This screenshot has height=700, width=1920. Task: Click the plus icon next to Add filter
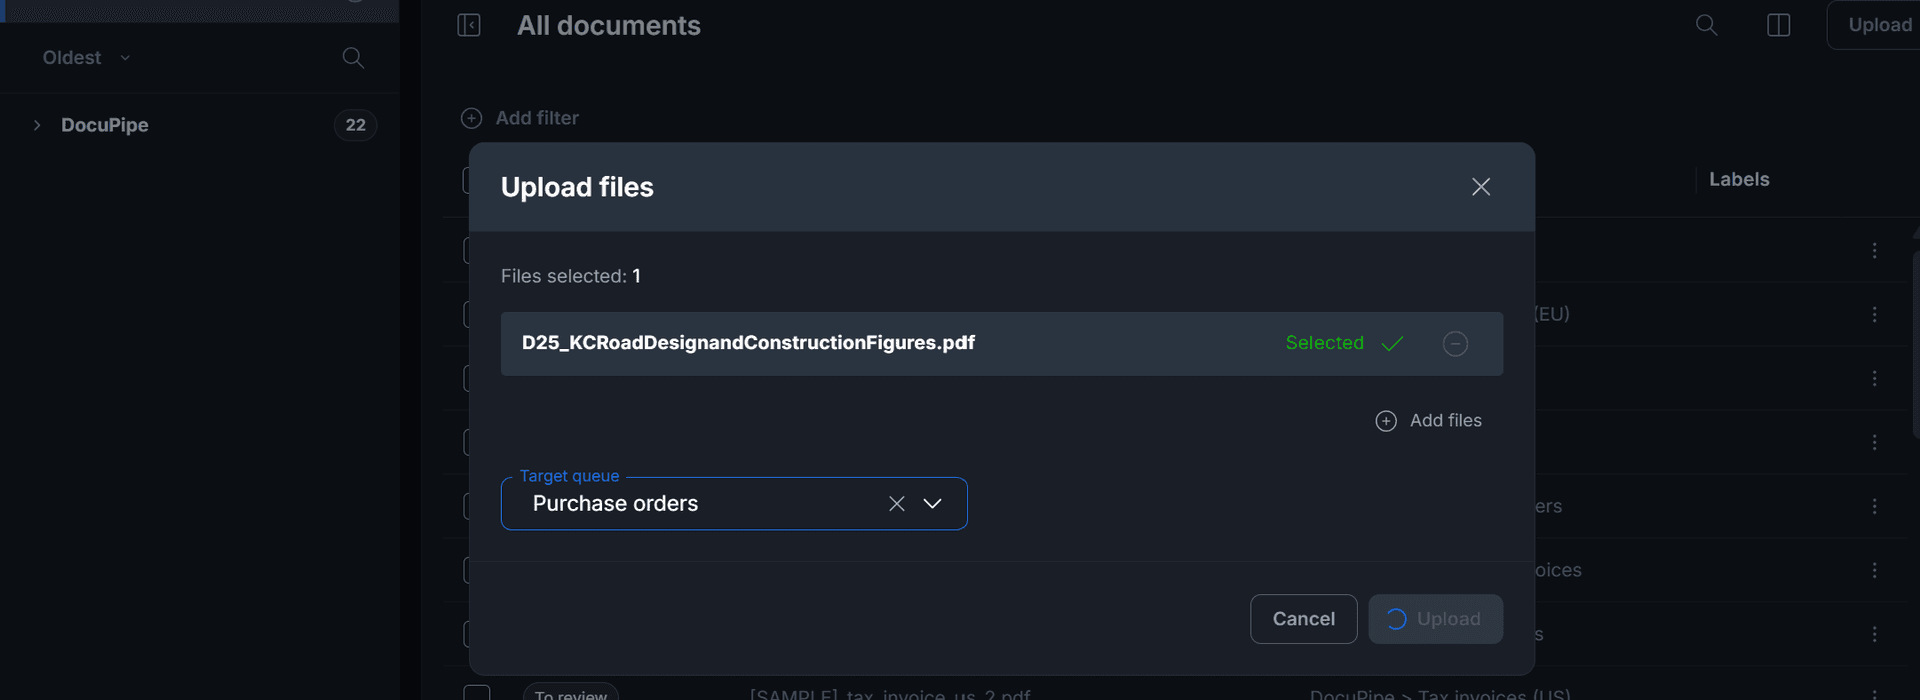click(471, 117)
